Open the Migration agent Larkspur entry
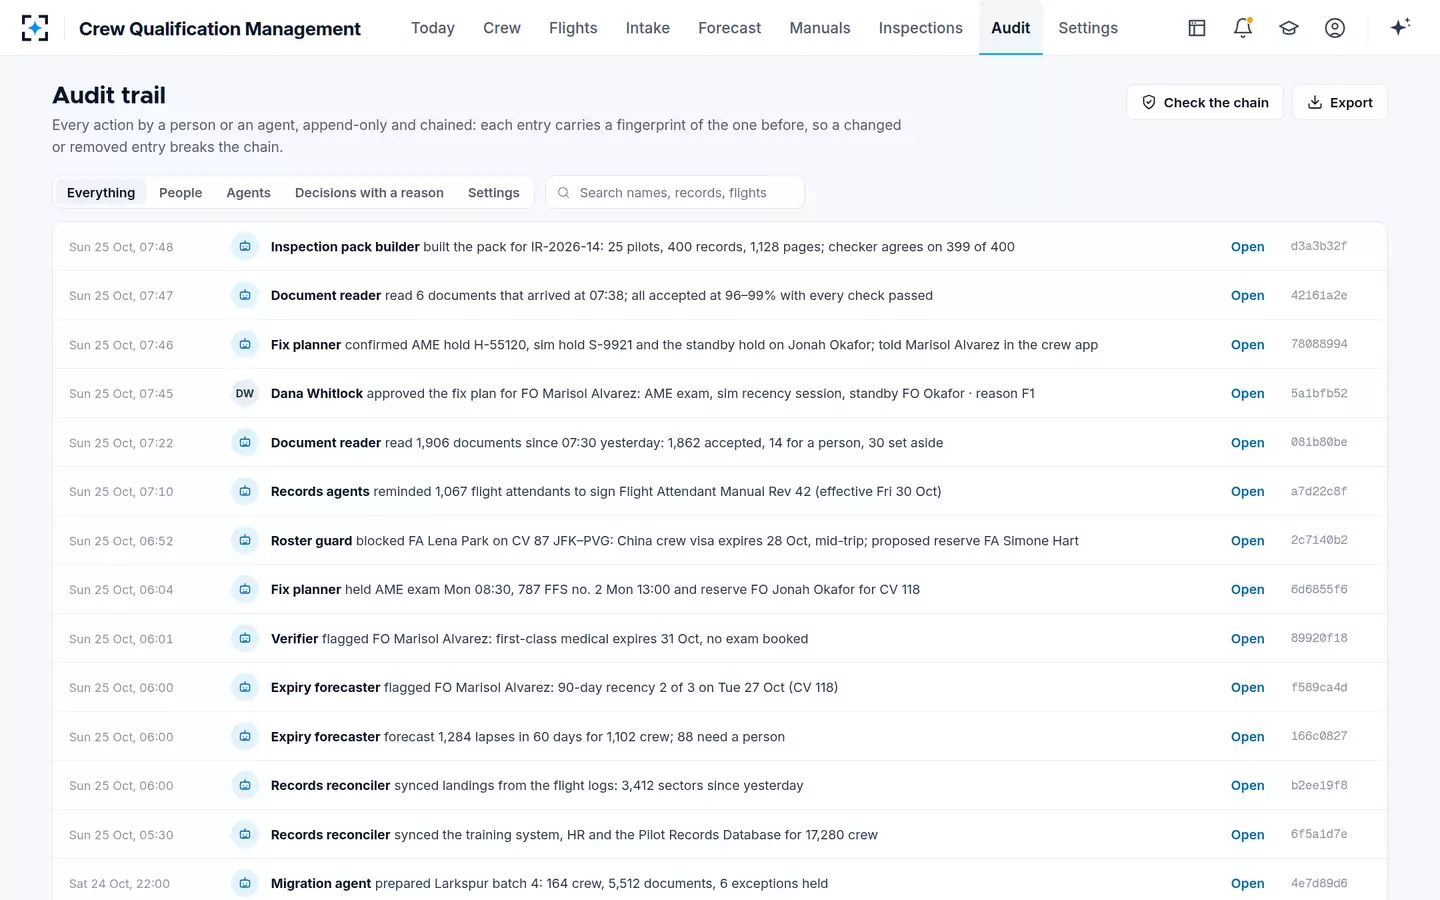Screen dimensions: 1440x900 pyautogui.click(x=1248, y=883)
